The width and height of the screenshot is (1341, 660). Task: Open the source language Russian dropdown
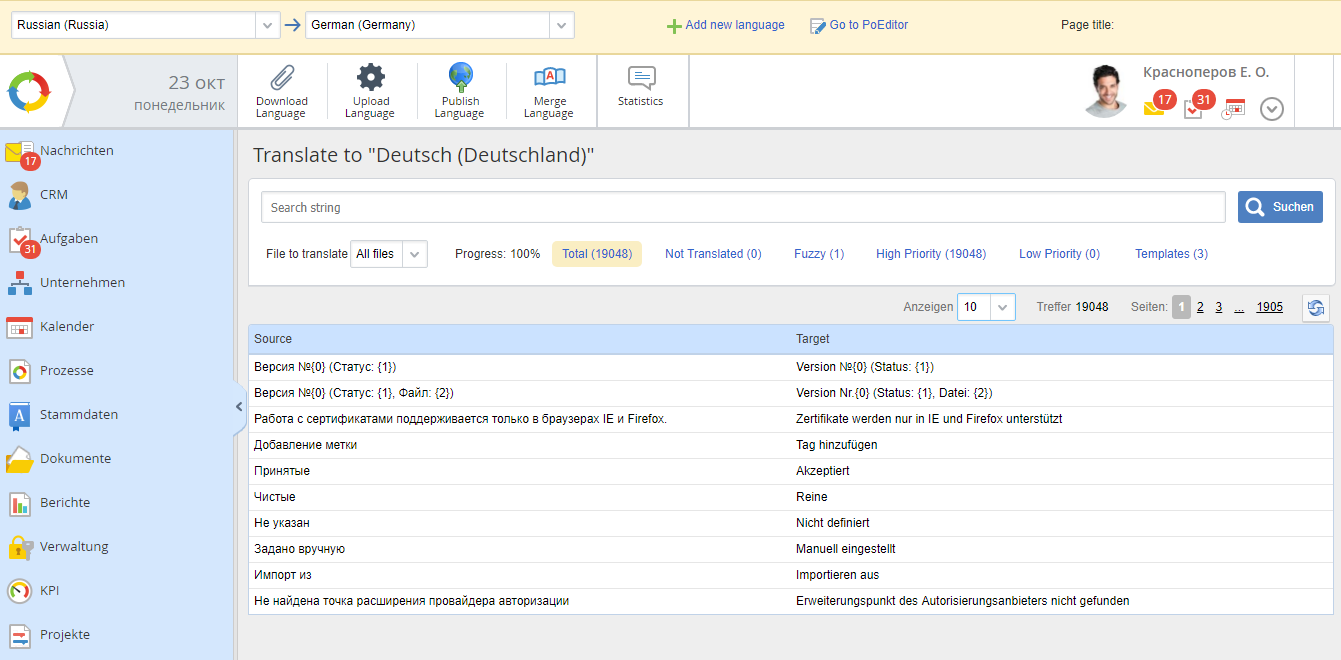(x=145, y=25)
